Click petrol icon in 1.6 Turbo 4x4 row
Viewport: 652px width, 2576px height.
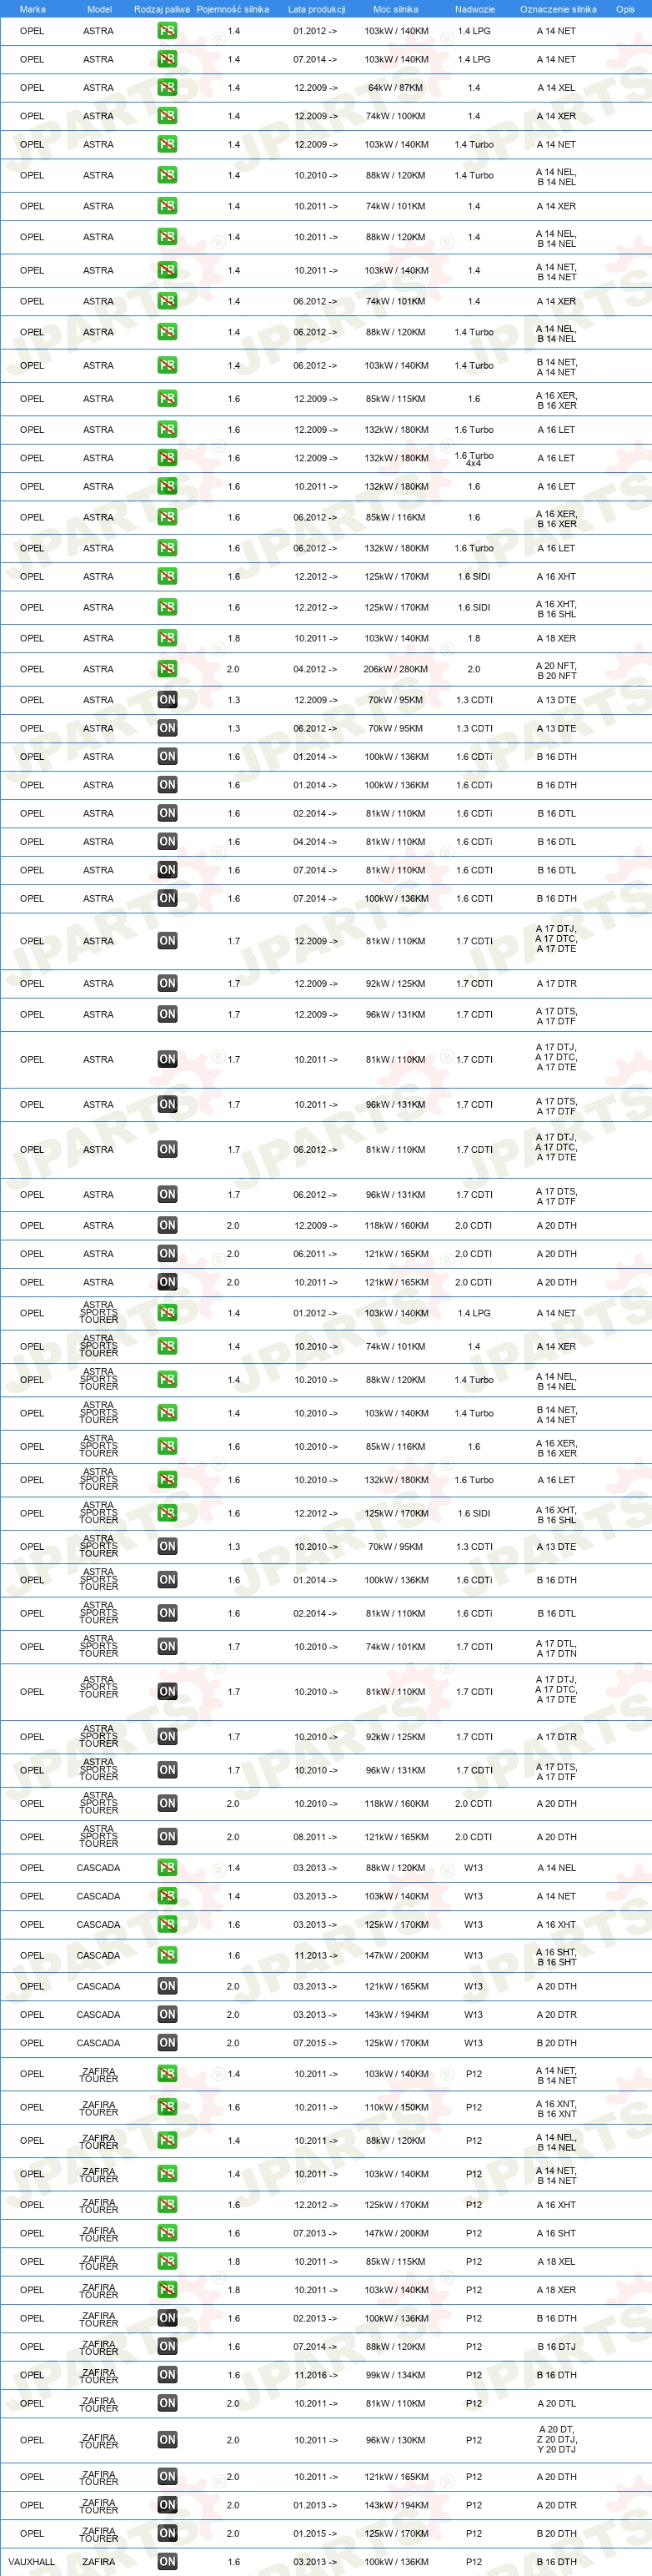(x=167, y=458)
